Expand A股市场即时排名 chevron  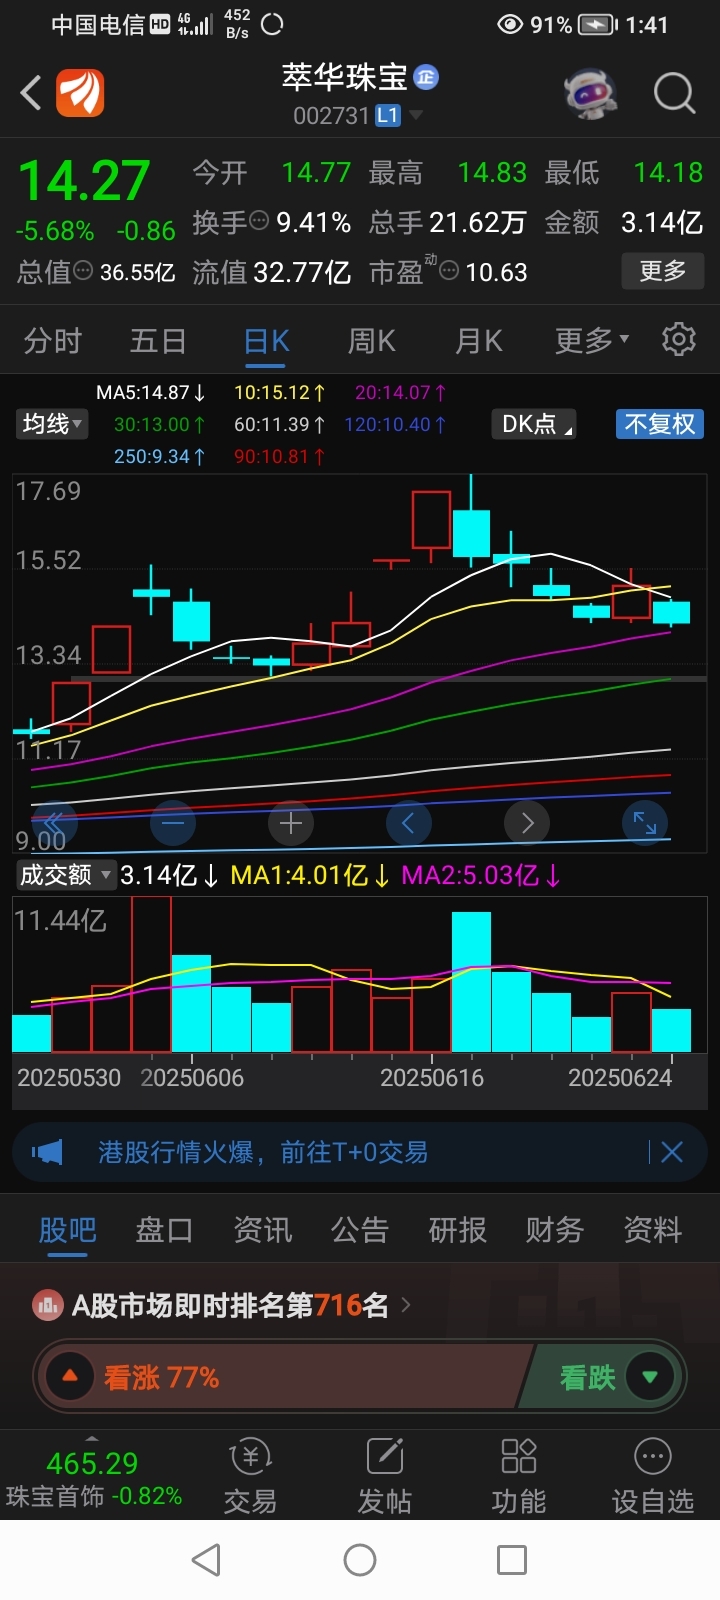pyautogui.click(x=405, y=1305)
